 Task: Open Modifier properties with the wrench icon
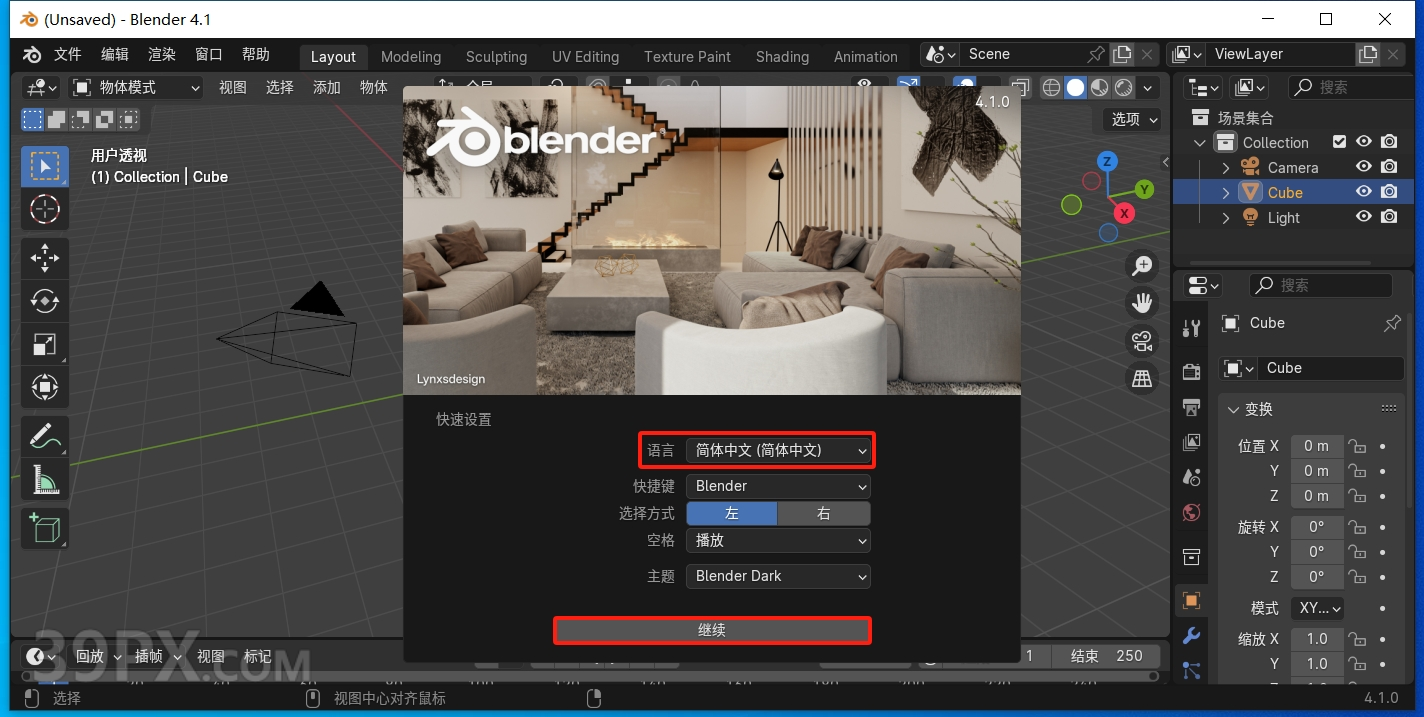[1191, 634]
